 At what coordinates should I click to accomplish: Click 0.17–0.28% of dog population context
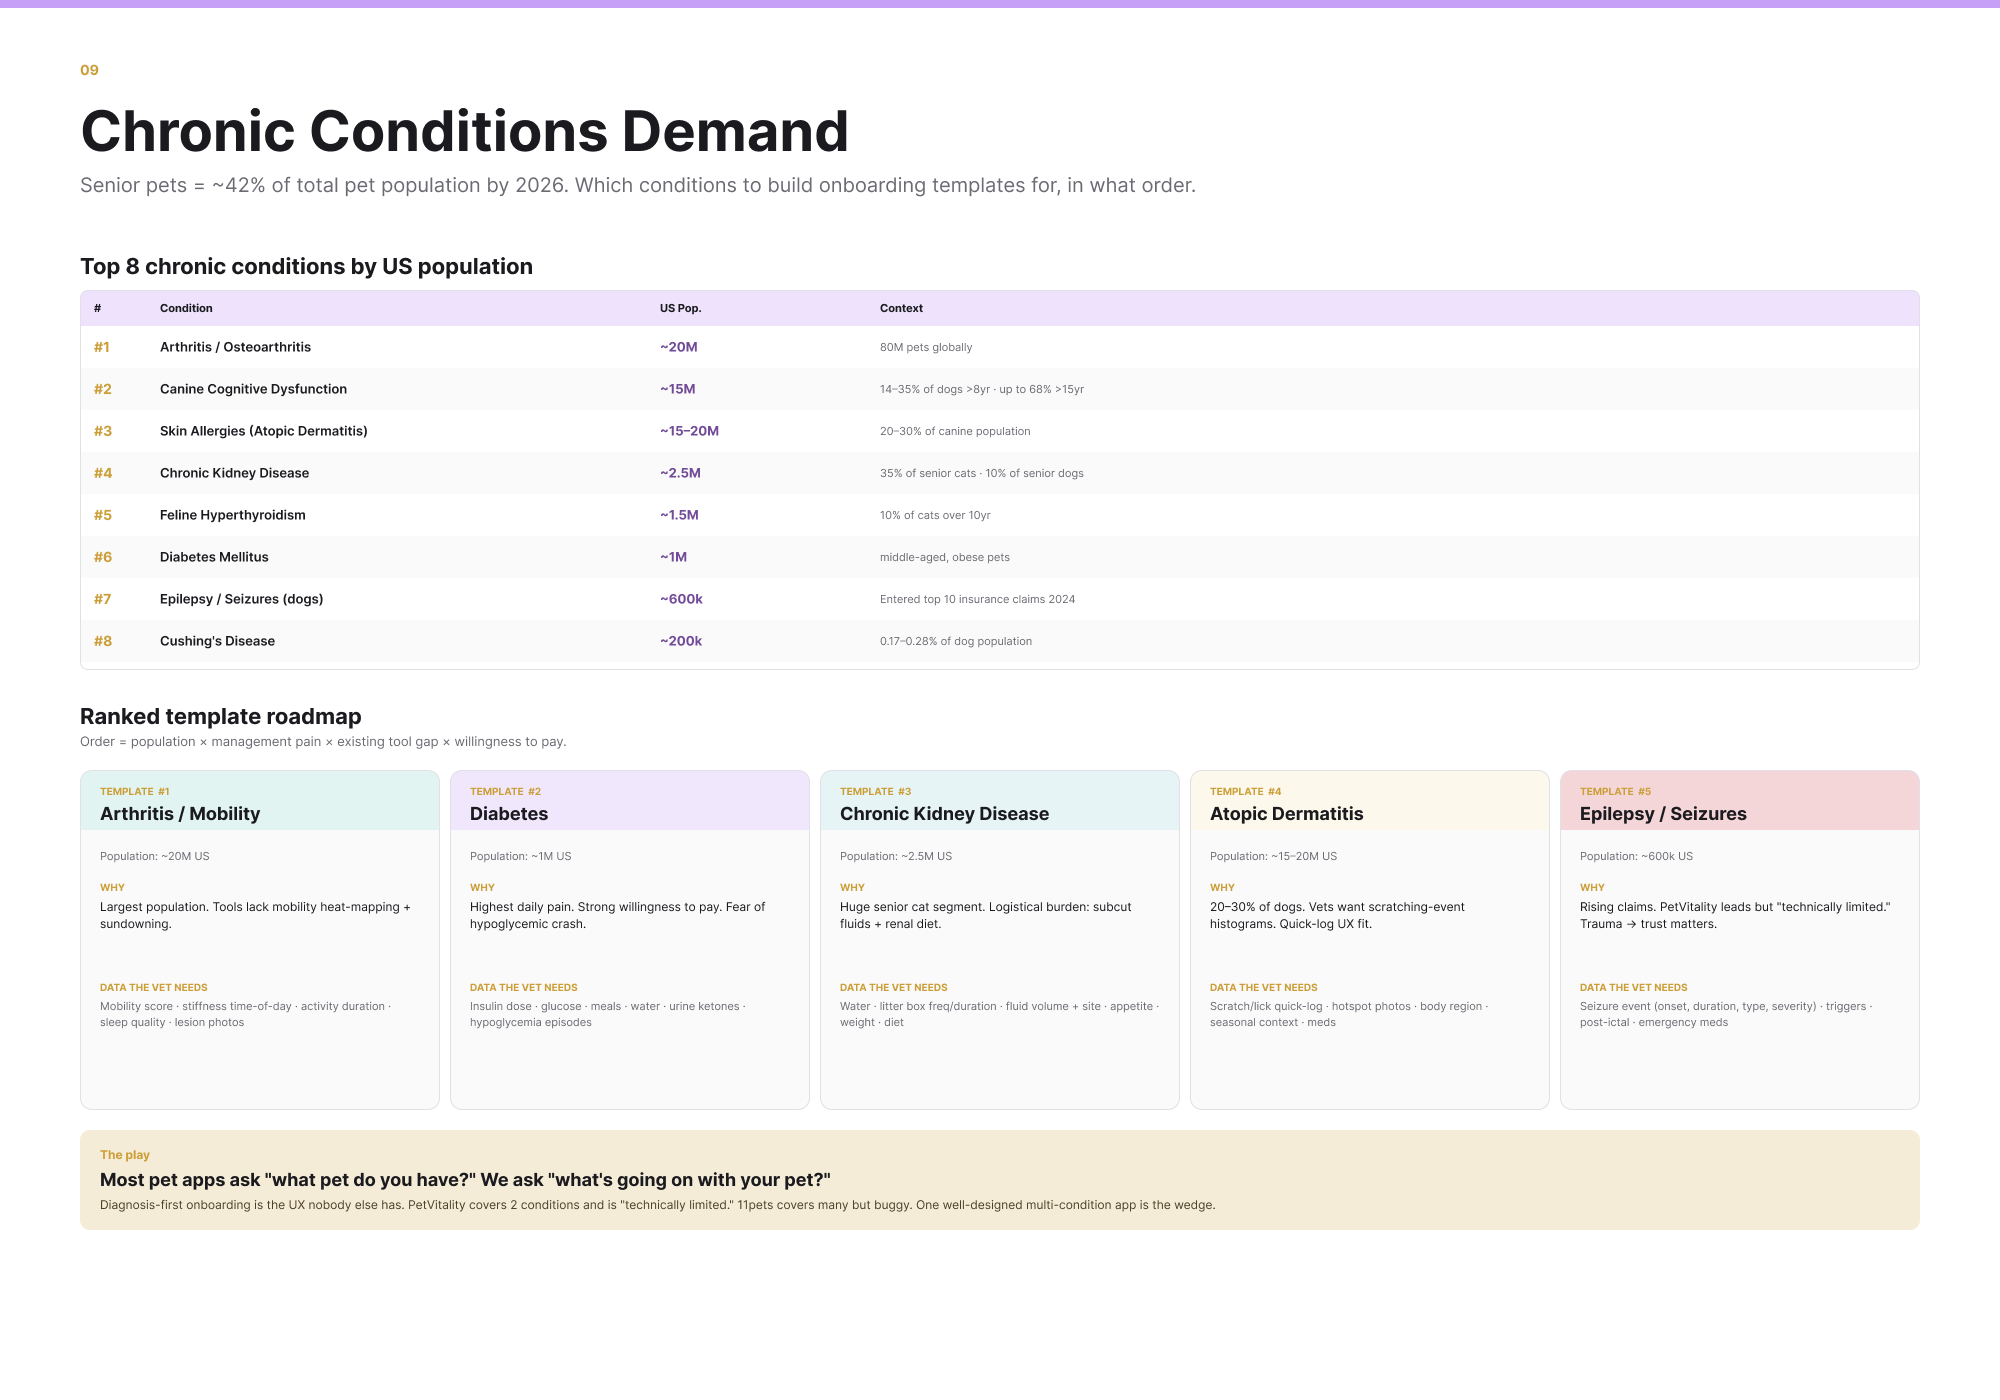point(956,641)
